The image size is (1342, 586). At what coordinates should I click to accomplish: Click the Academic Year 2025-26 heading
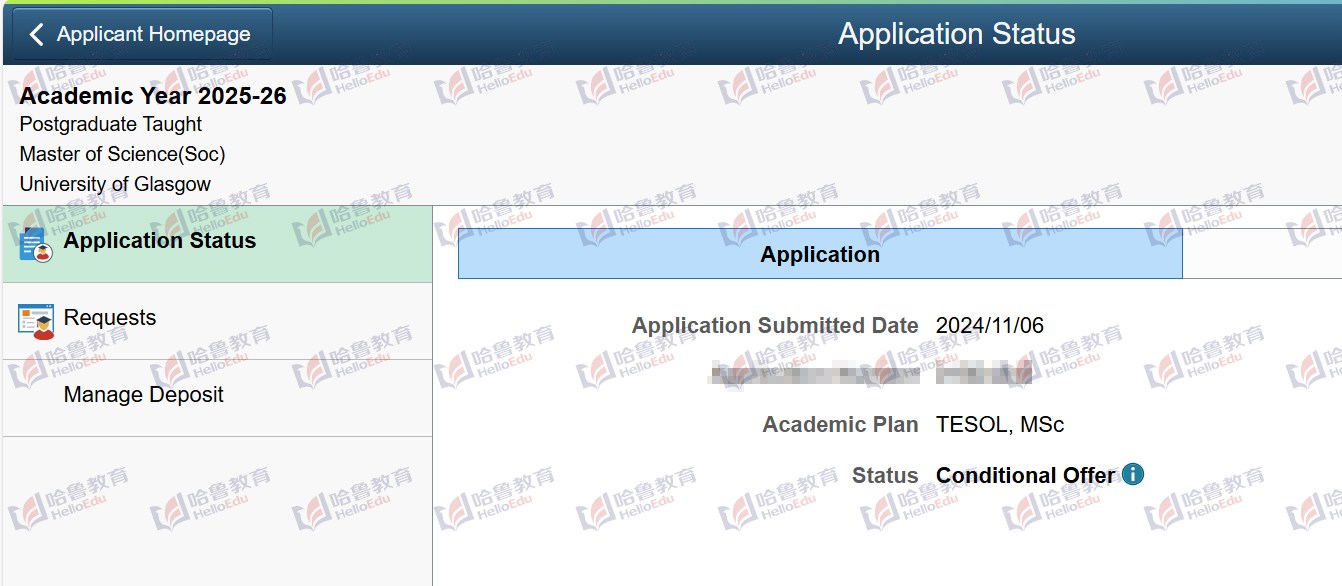(153, 96)
